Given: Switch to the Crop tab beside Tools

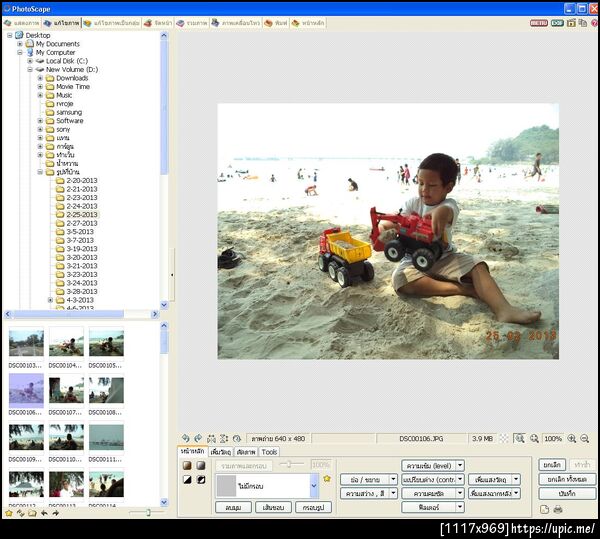Looking at the screenshot, I should click(x=246, y=452).
